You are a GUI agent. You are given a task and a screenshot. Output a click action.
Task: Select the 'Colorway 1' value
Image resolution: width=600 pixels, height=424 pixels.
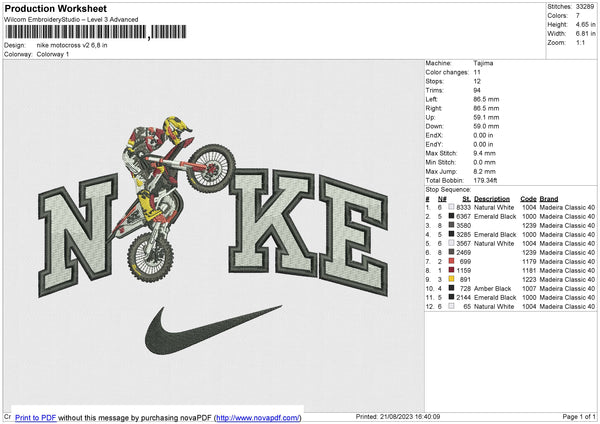53,54
